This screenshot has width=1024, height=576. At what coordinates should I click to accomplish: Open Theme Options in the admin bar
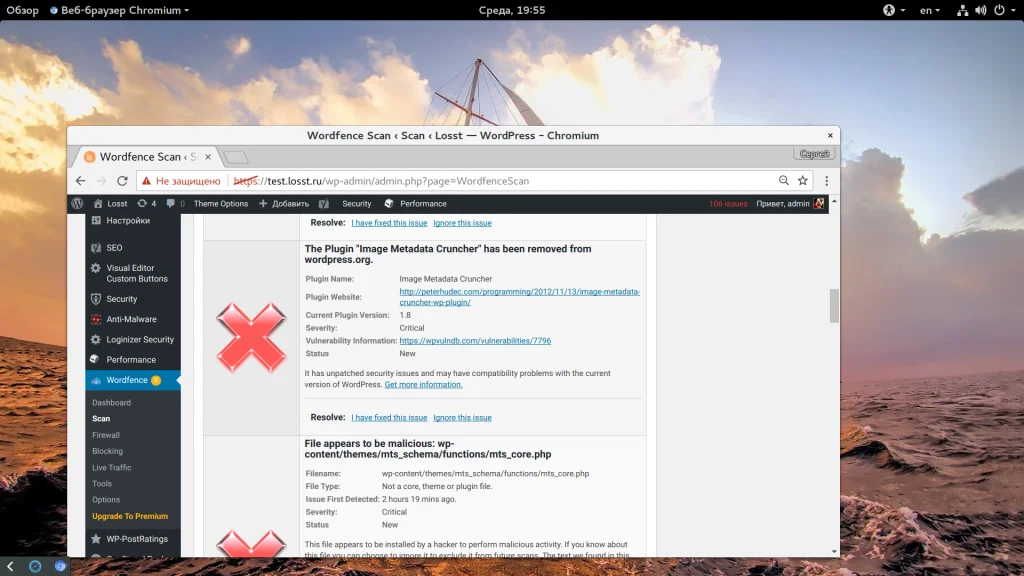(x=221, y=204)
